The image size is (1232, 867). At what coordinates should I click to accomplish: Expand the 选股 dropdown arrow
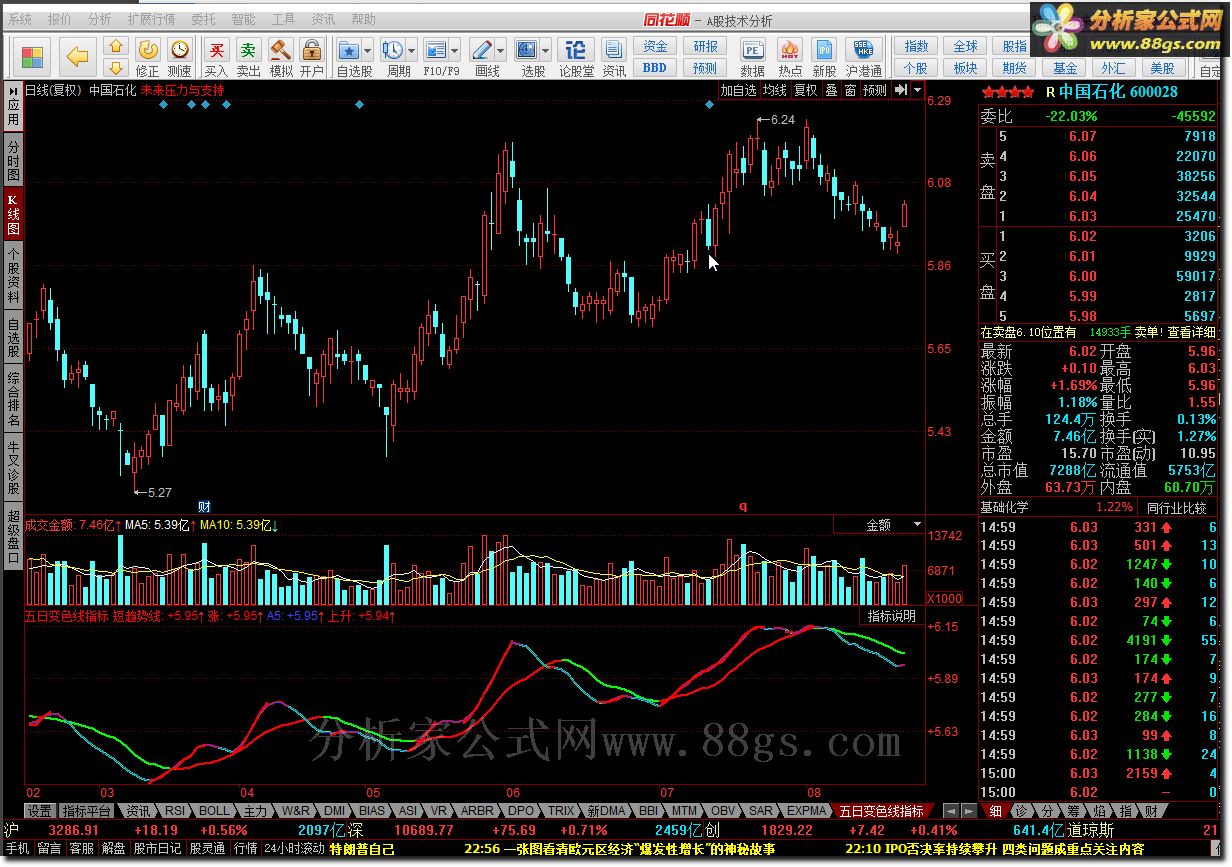point(546,50)
